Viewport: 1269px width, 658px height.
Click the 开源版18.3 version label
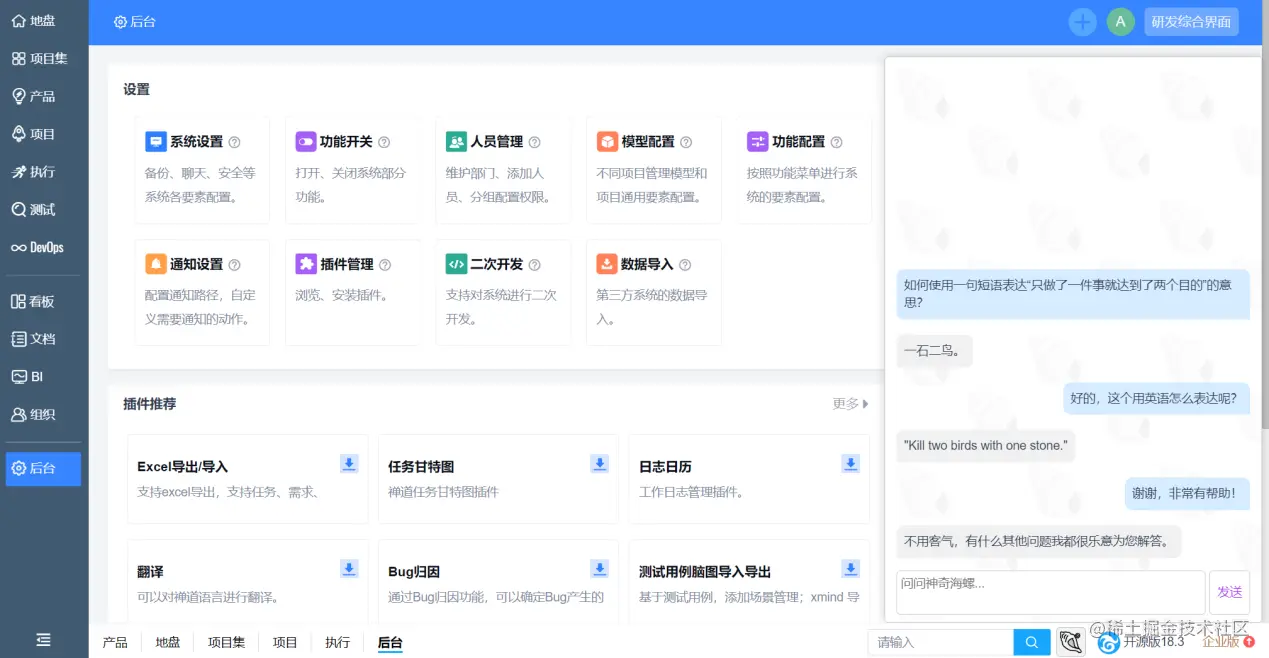(1152, 642)
